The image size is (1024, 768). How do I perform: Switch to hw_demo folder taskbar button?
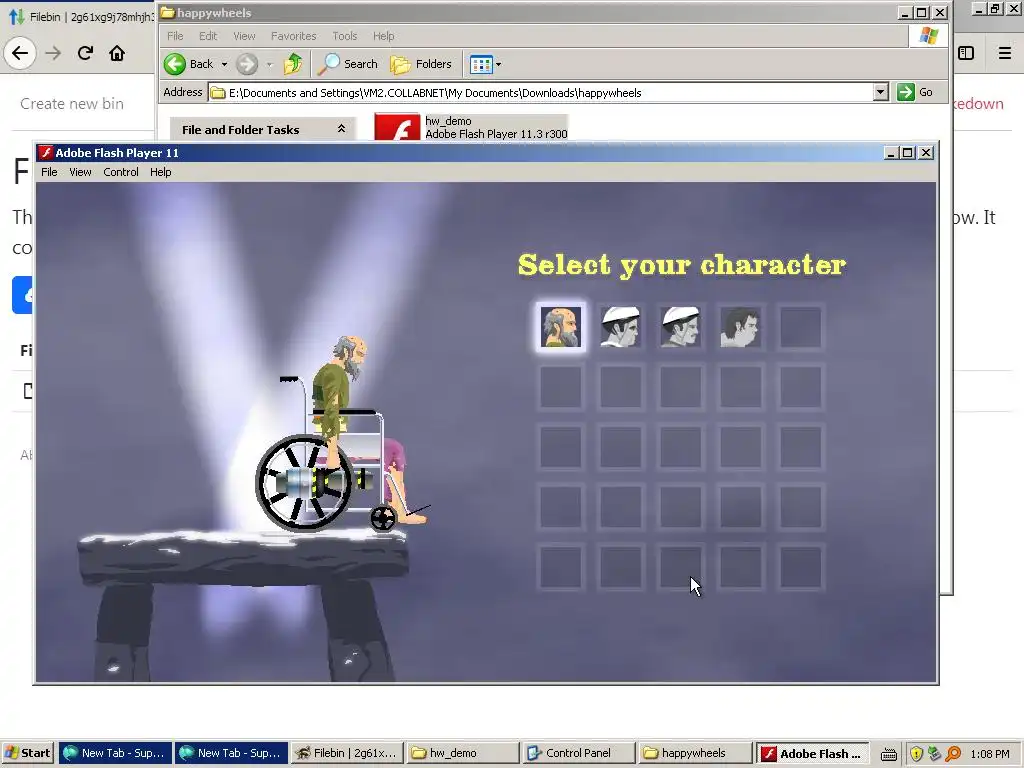tap(462, 753)
